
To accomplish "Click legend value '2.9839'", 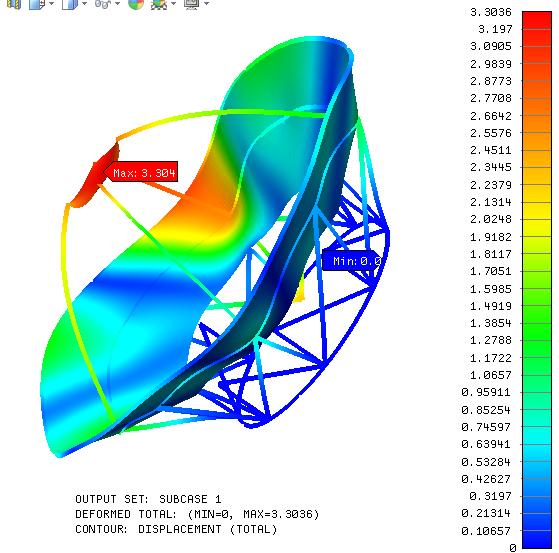I will coord(491,64).
